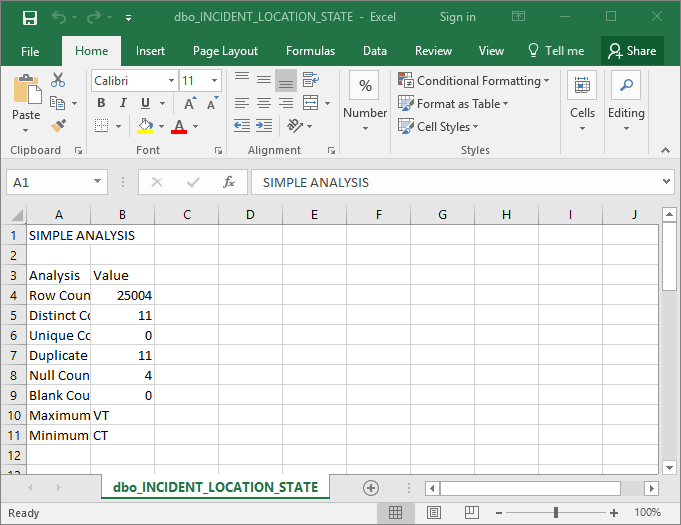Toggle Bold formatting
The height and width of the screenshot is (525, 681).
[101, 103]
